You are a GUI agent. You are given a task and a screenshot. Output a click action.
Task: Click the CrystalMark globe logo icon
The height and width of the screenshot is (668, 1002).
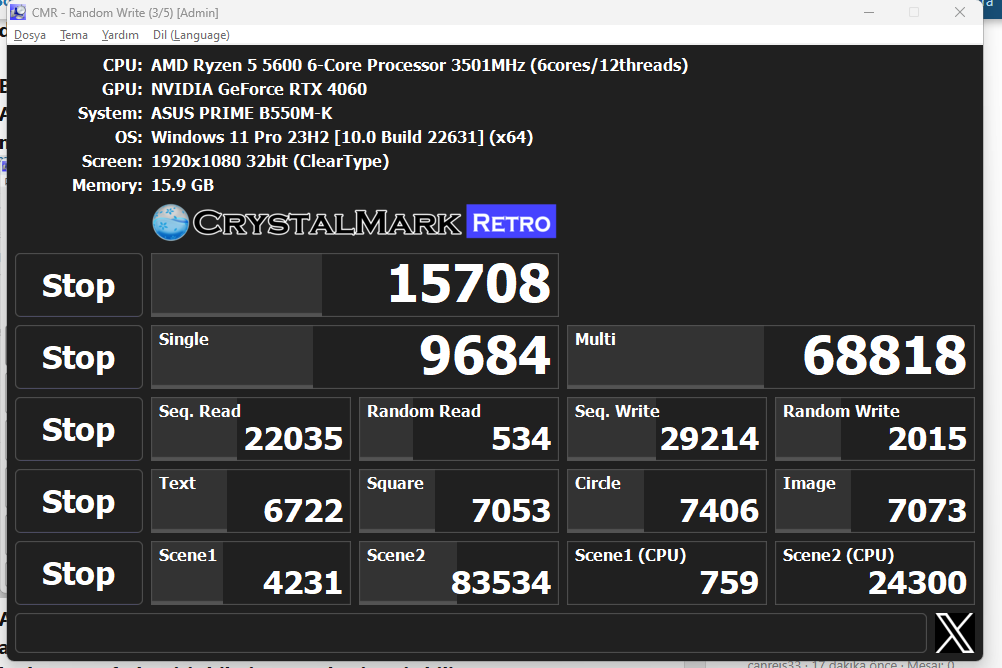click(171, 222)
